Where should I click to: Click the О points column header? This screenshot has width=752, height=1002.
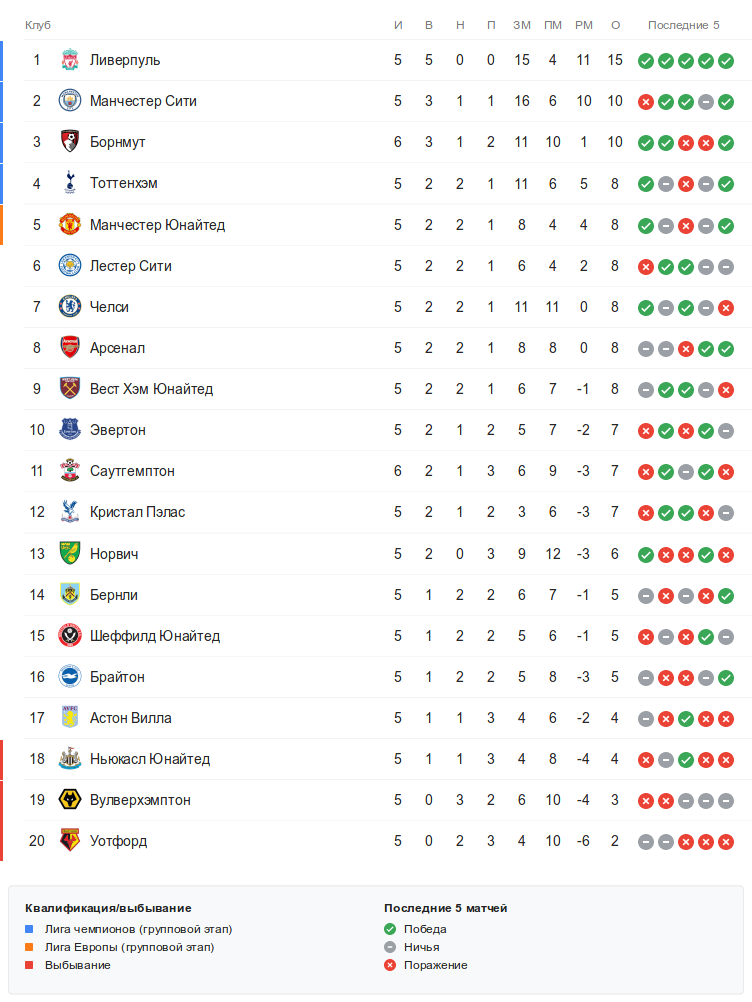click(x=615, y=25)
